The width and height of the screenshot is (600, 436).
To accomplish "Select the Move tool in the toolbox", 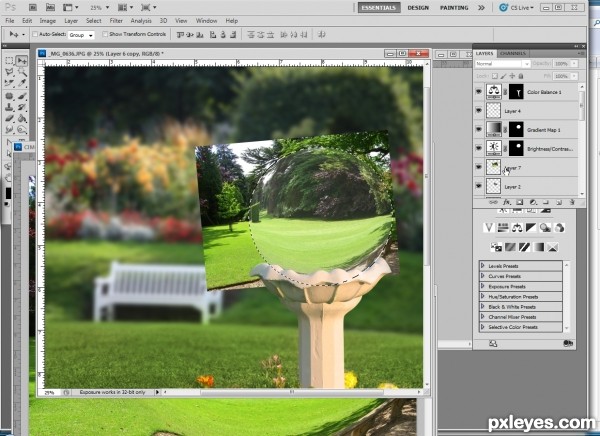I will [22, 60].
